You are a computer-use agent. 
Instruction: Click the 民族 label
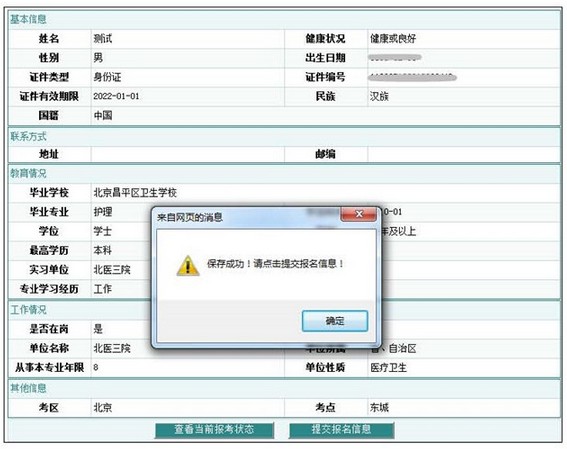pos(325,96)
